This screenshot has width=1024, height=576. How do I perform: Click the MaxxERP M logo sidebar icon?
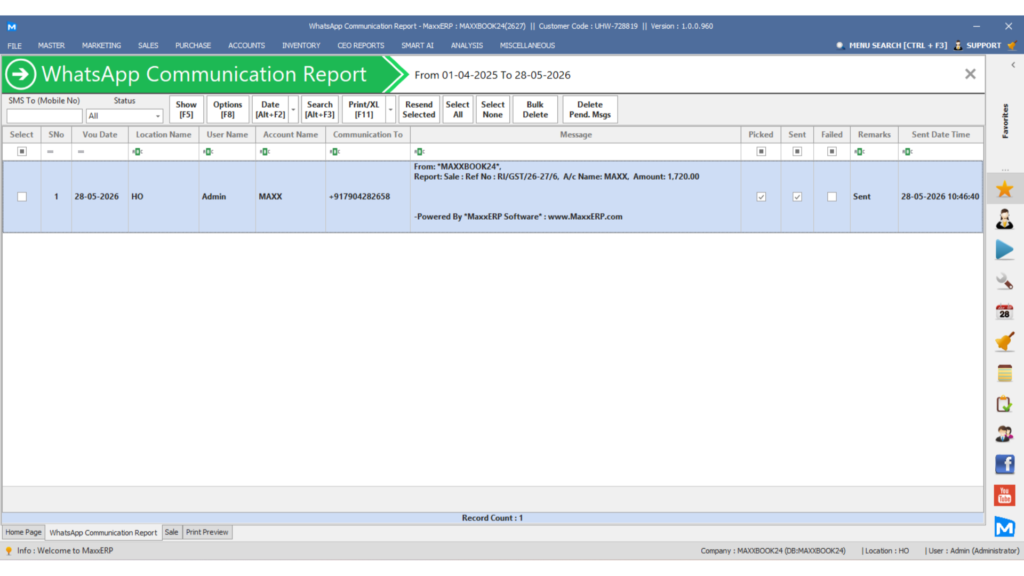click(1004, 526)
